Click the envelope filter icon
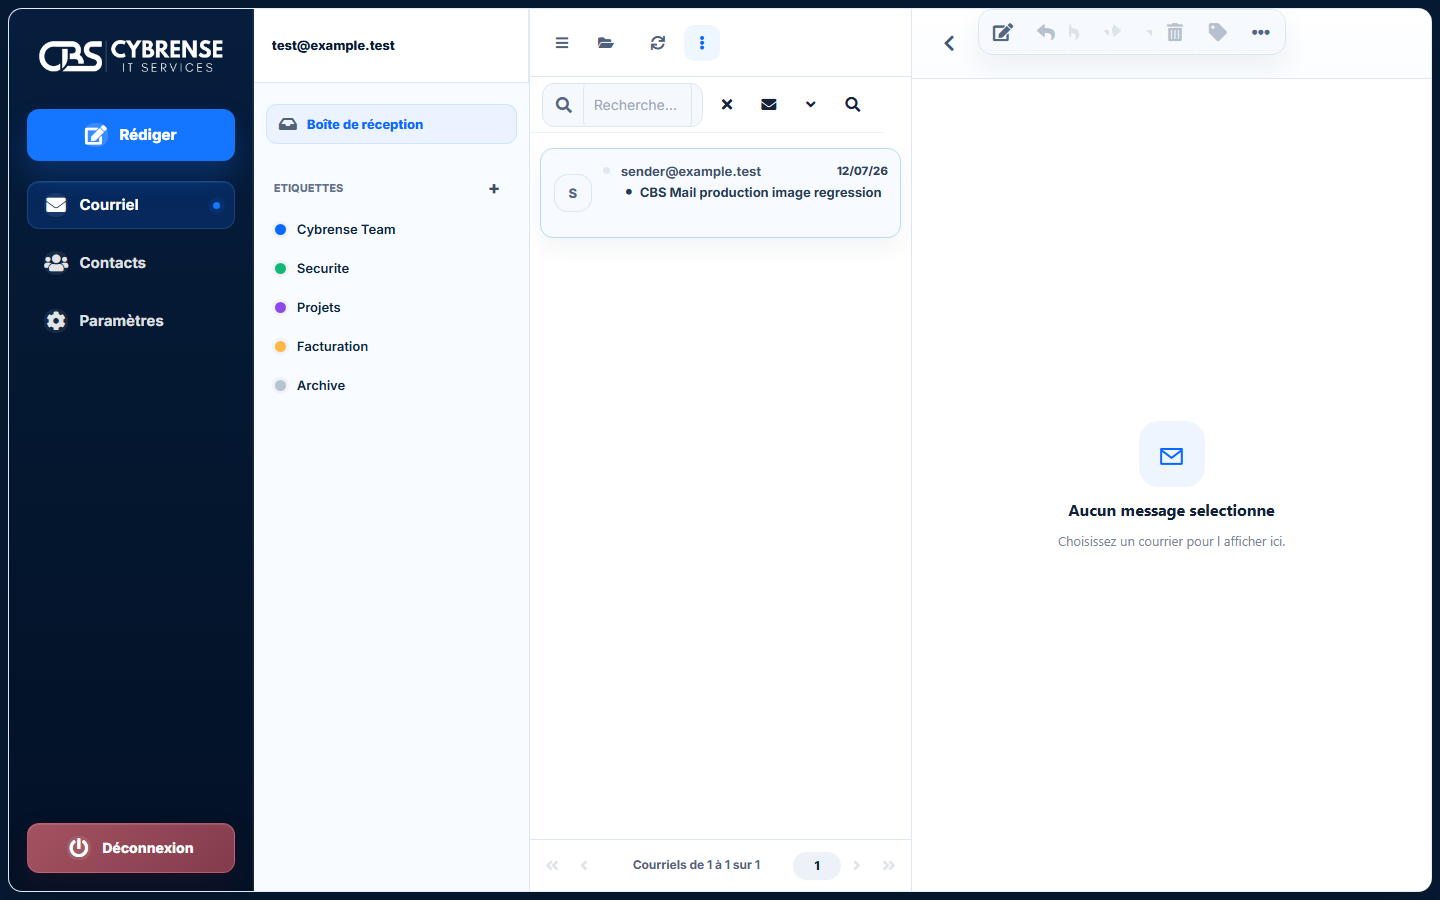 click(x=769, y=104)
